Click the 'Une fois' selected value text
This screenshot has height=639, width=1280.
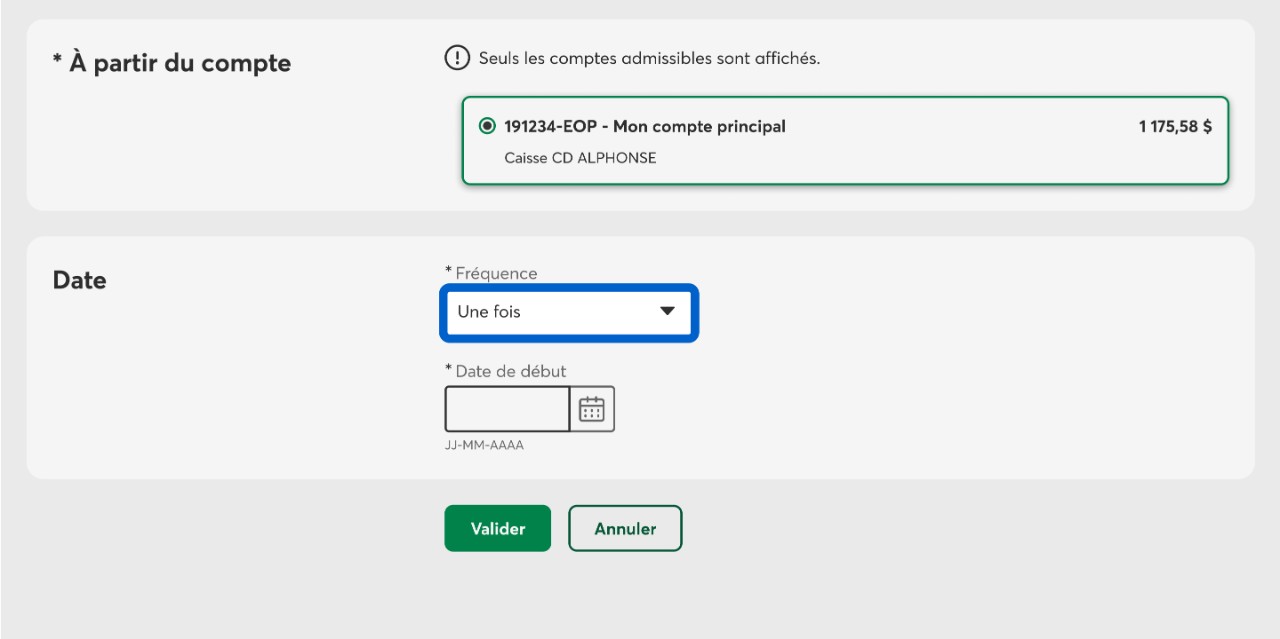click(x=489, y=312)
